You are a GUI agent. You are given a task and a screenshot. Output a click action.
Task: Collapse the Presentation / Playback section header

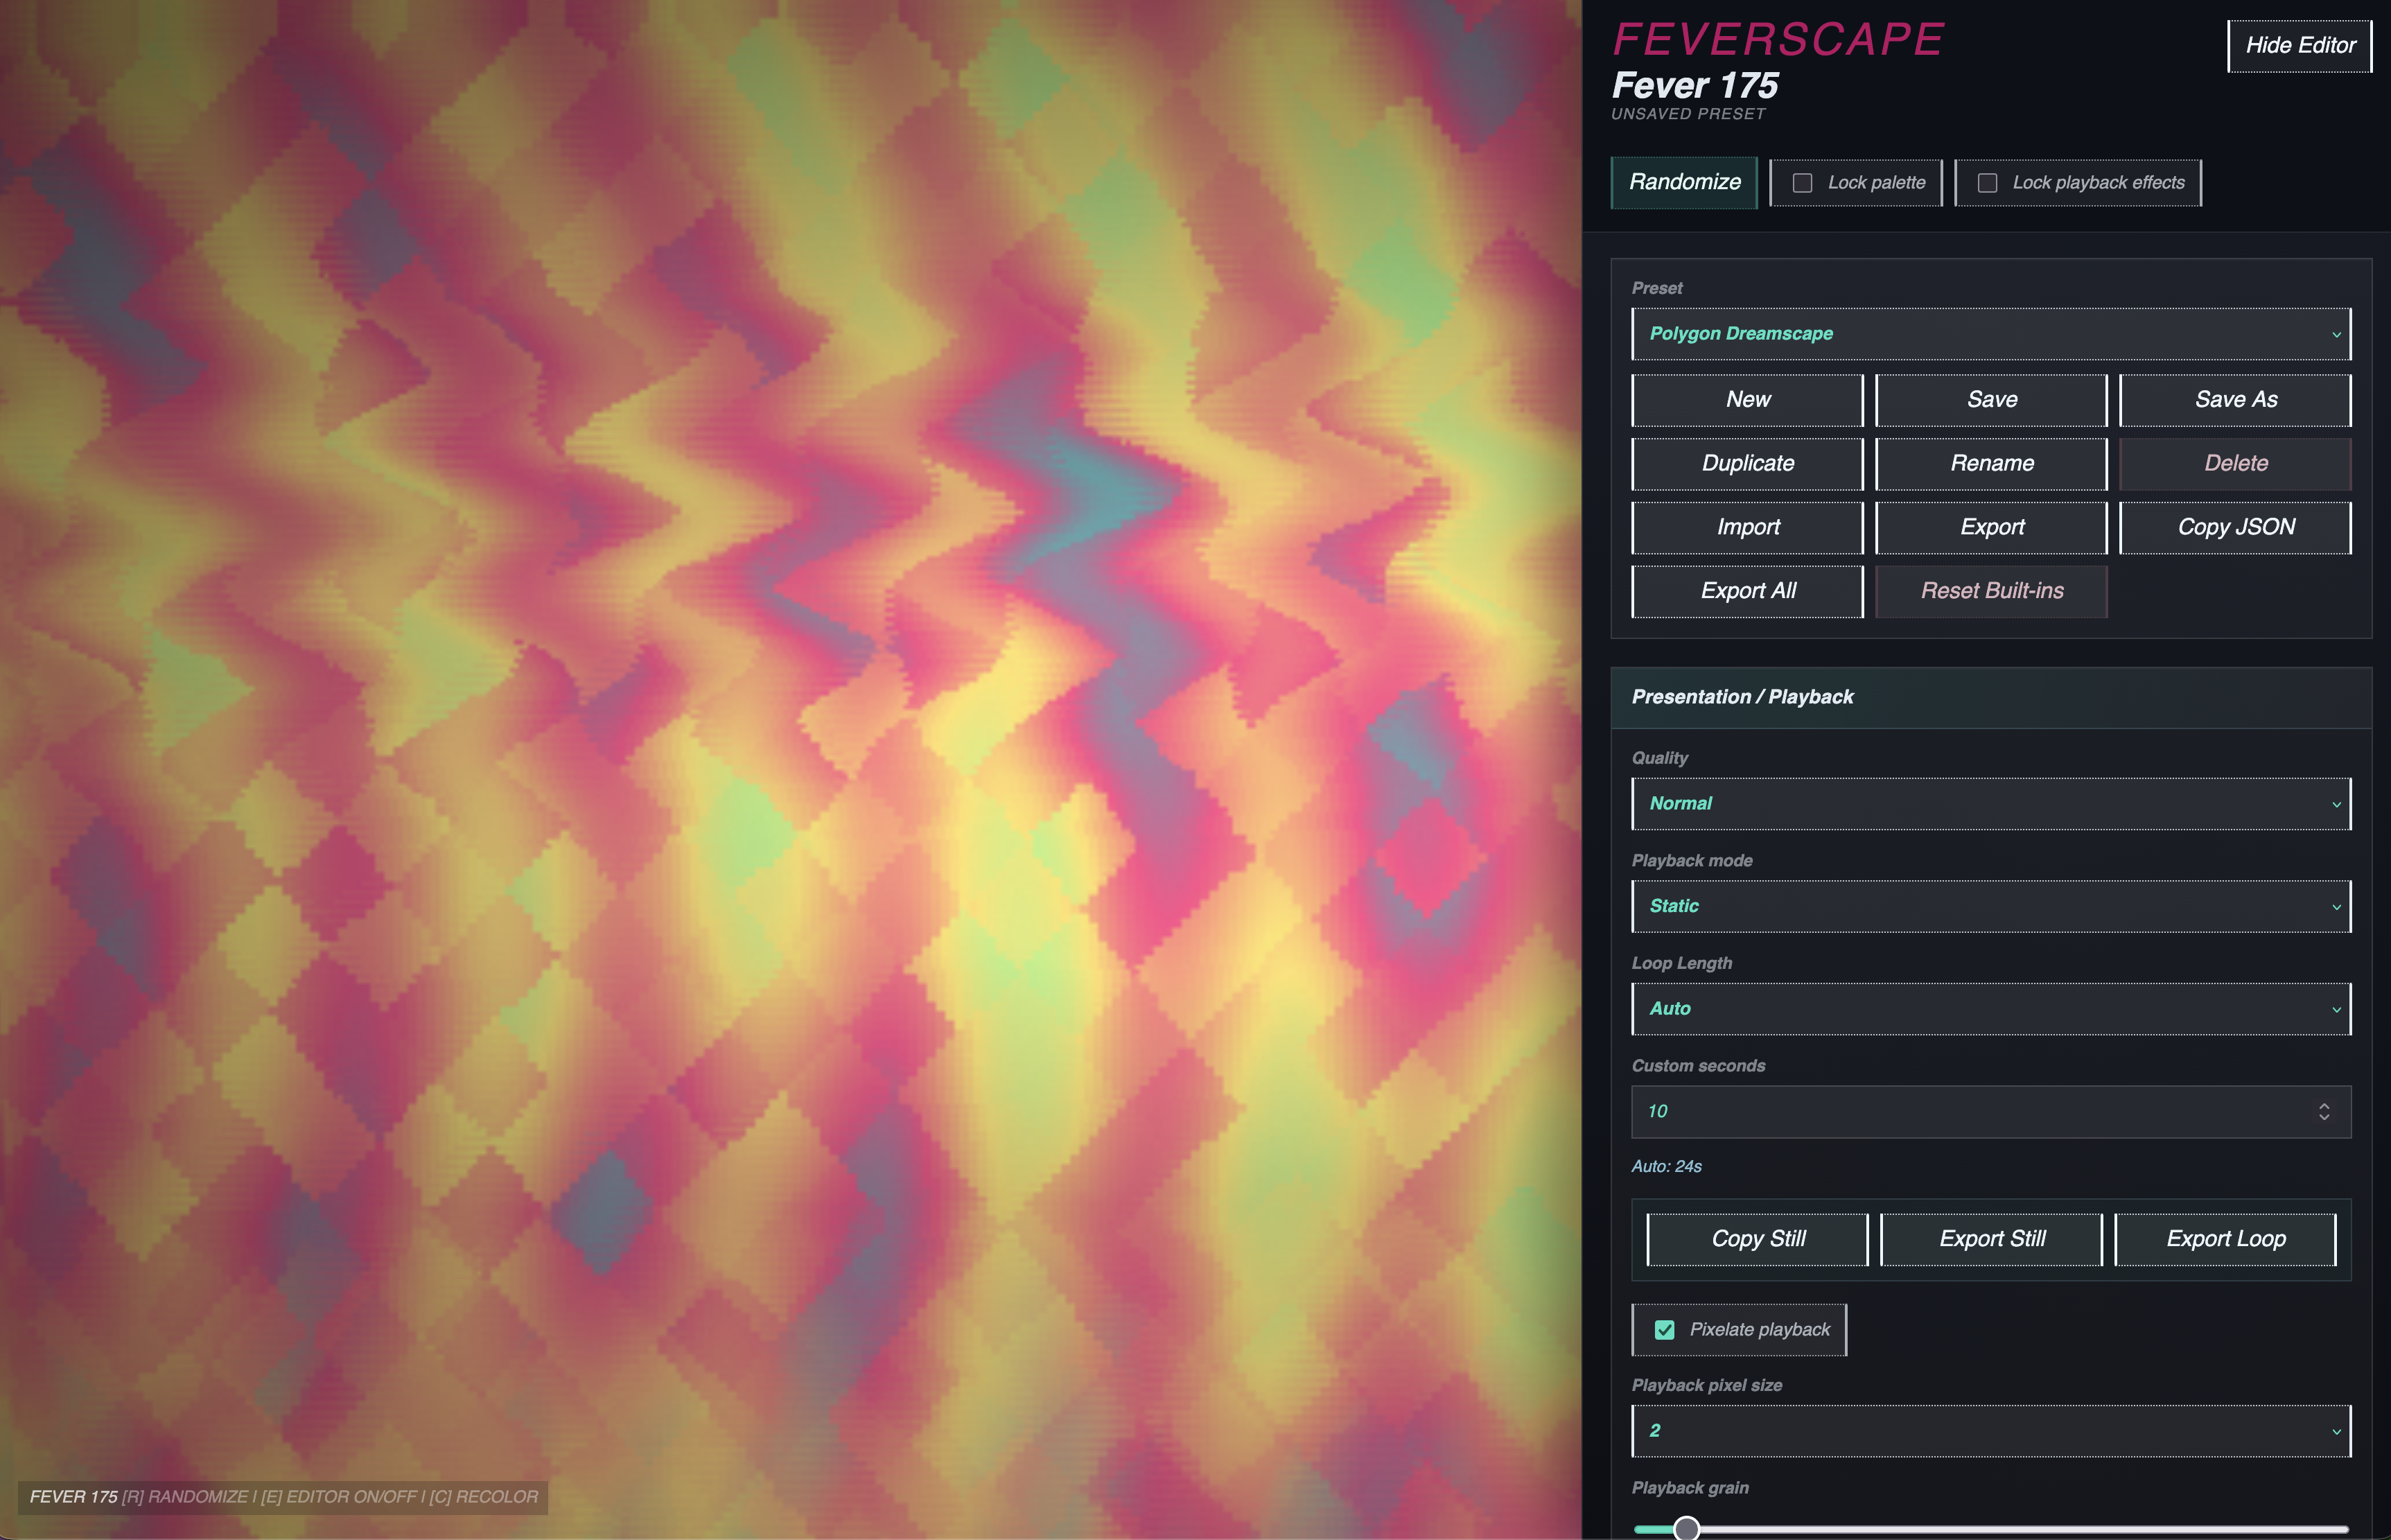[x=1991, y=698]
